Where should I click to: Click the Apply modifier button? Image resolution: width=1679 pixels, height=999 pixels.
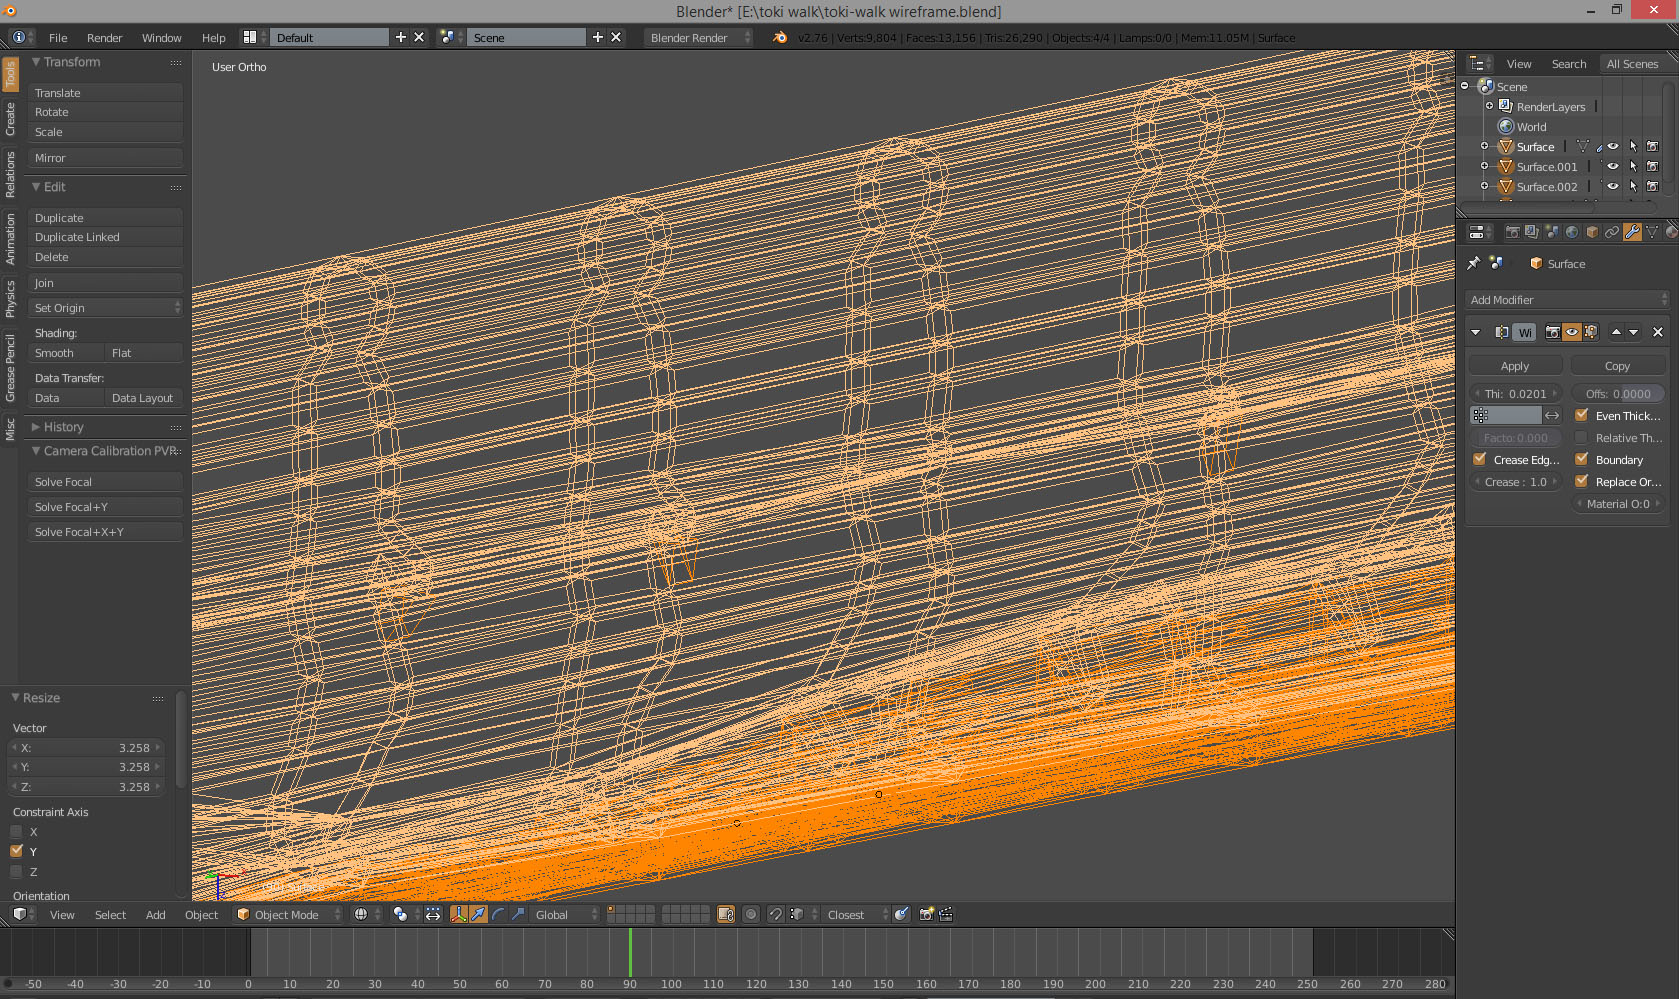(x=1515, y=366)
